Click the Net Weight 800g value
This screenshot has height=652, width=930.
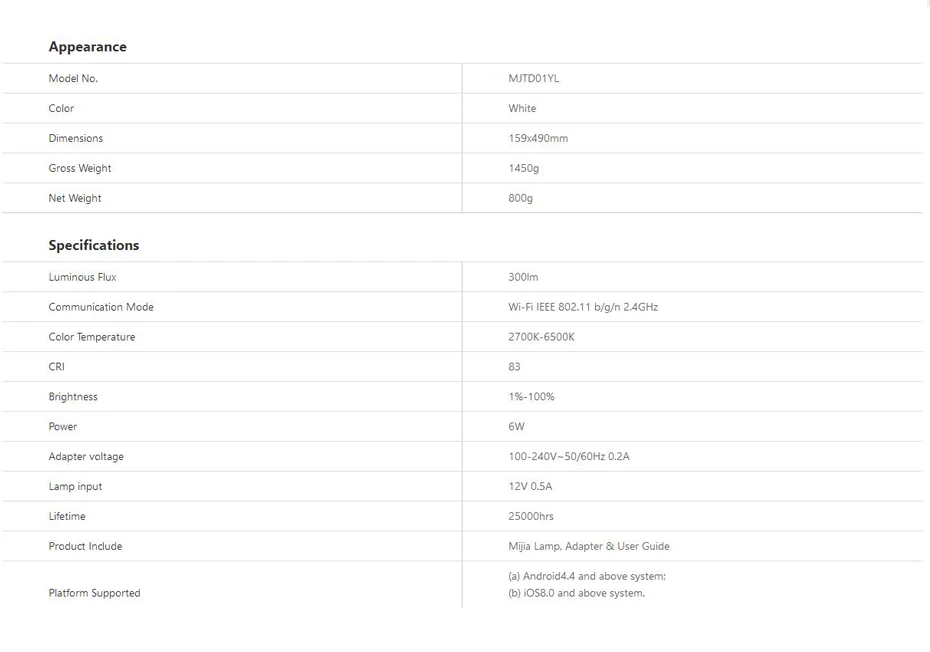(x=520, y=198)
